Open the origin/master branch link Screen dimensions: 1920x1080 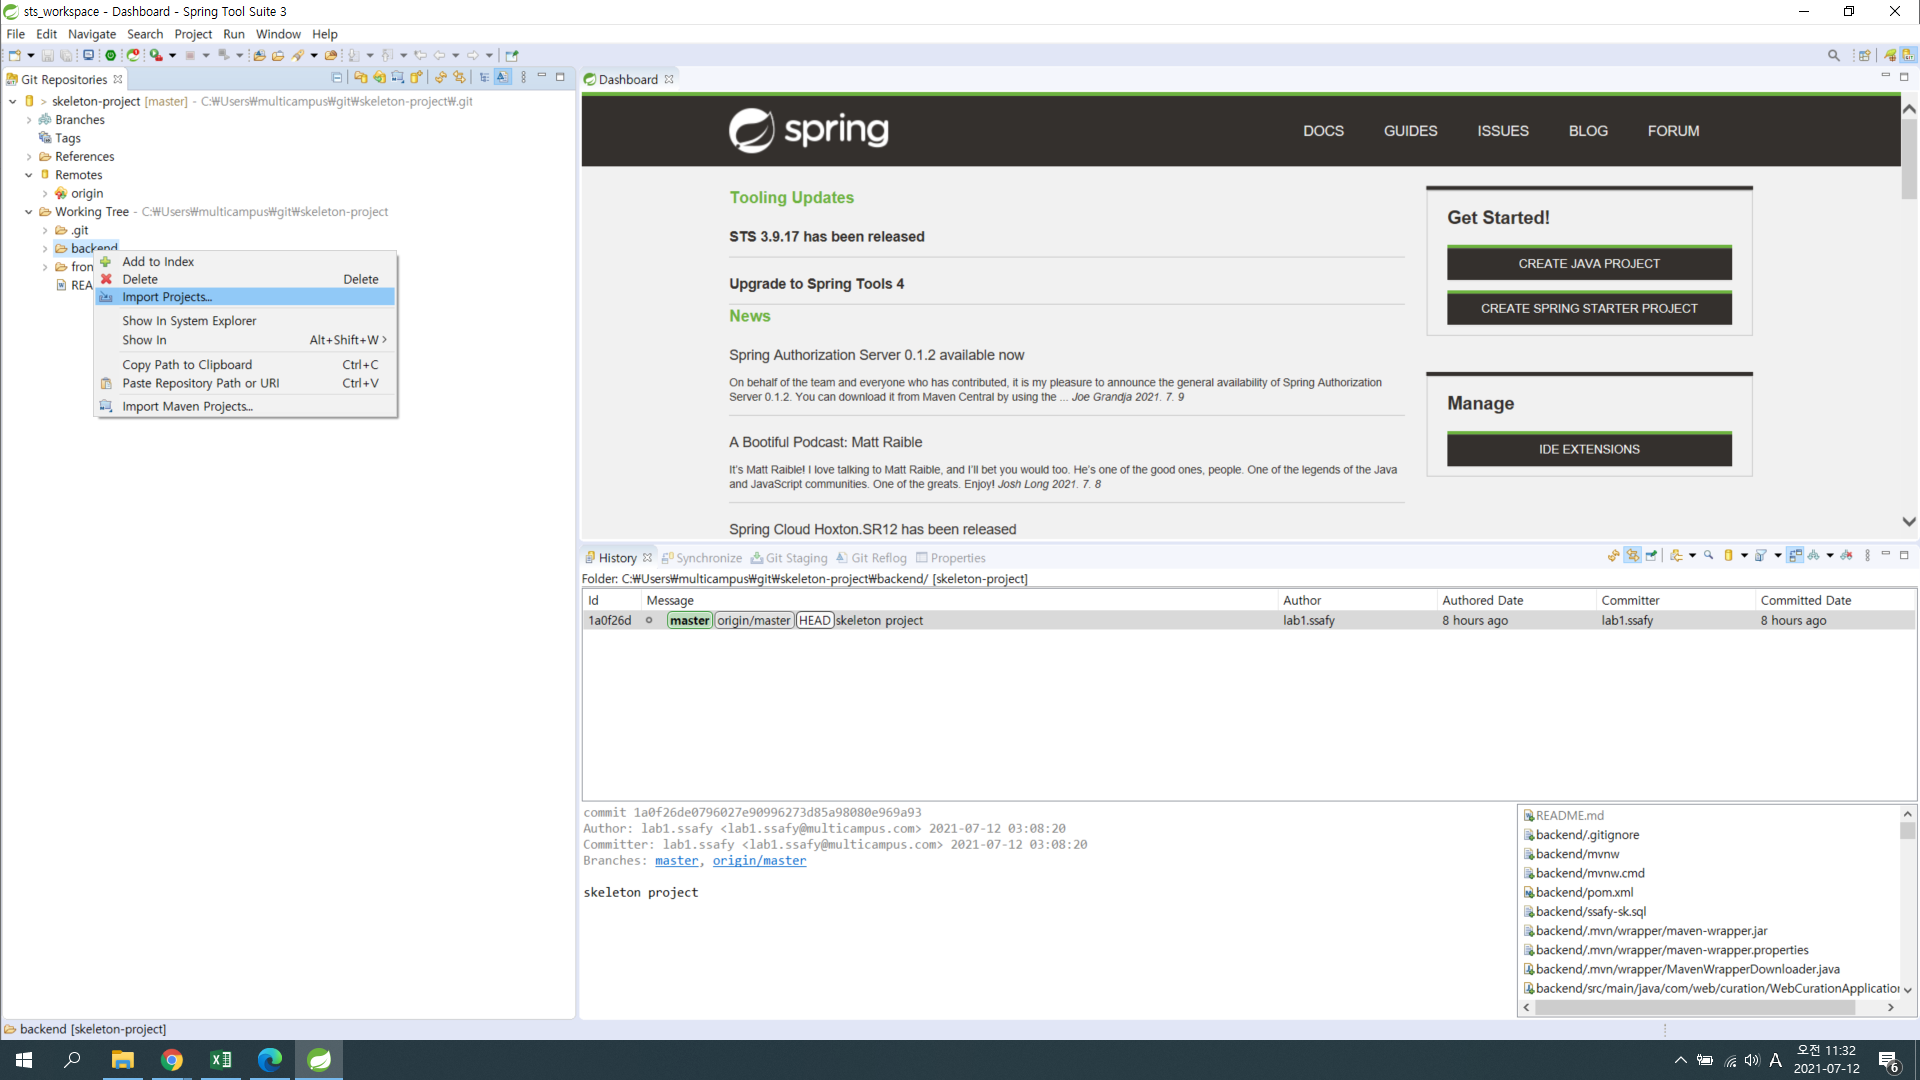(759, 861)
